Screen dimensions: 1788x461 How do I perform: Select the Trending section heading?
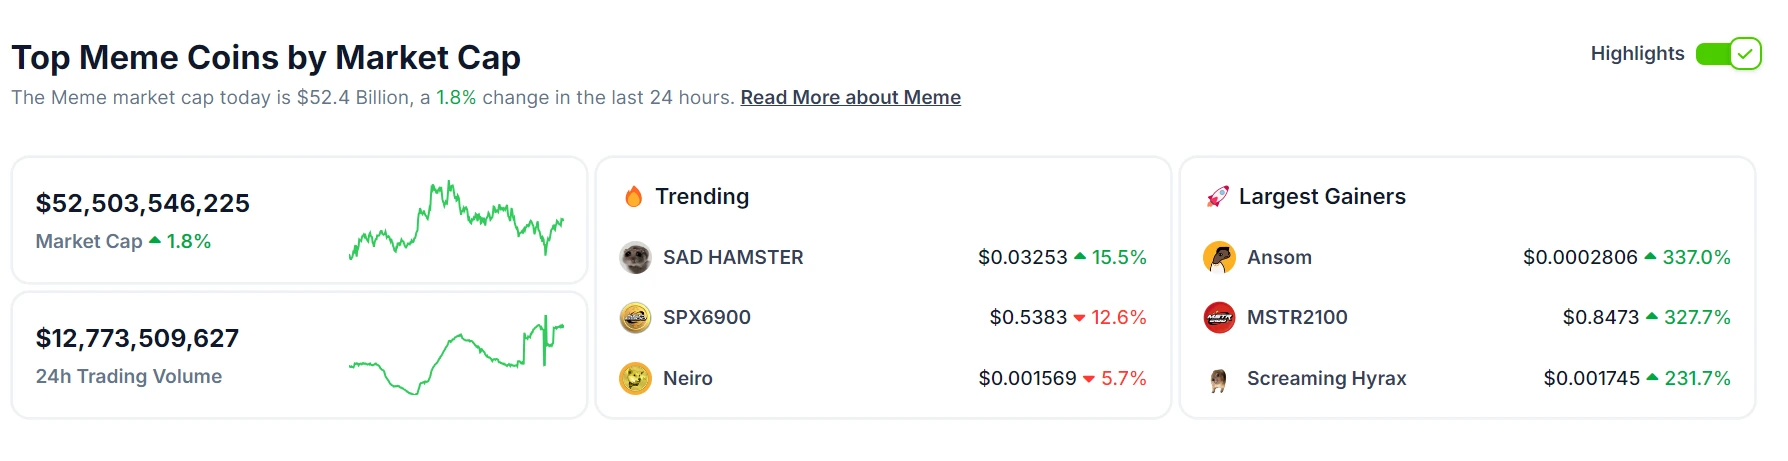click(x=702, y=197)
